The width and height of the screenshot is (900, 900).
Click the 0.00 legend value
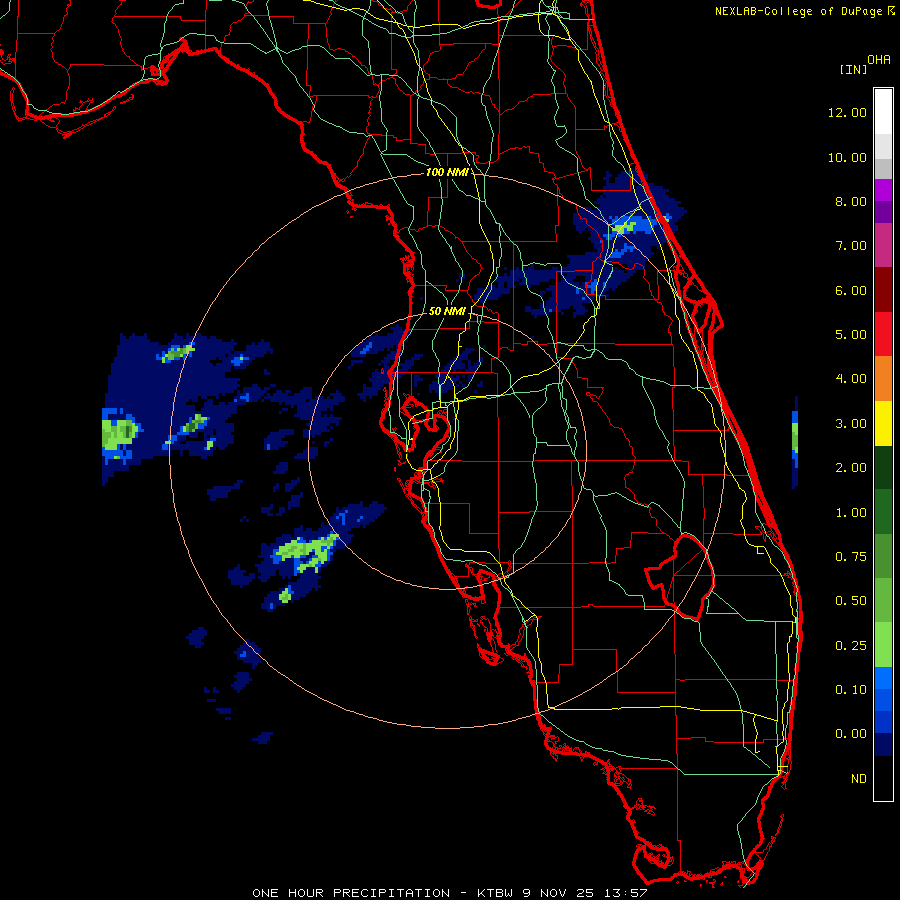point(851,734)
